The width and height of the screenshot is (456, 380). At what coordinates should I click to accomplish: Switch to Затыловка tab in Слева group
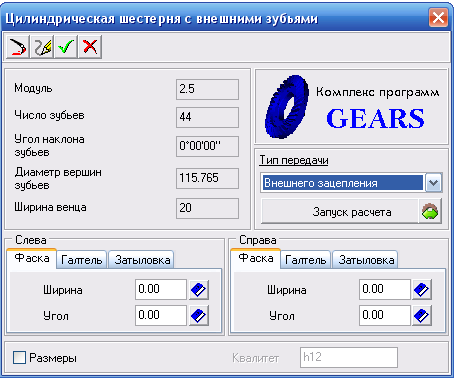click(142, 260)
